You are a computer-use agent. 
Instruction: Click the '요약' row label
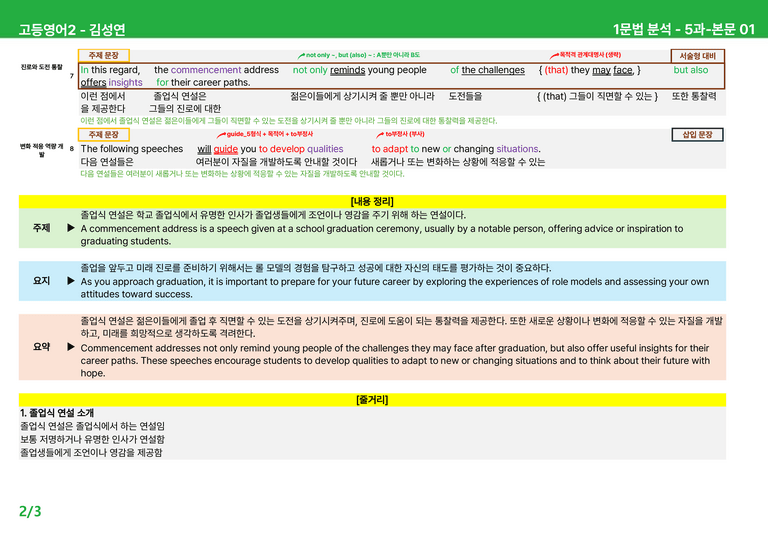pyautogui.click(x=42, y=347)
